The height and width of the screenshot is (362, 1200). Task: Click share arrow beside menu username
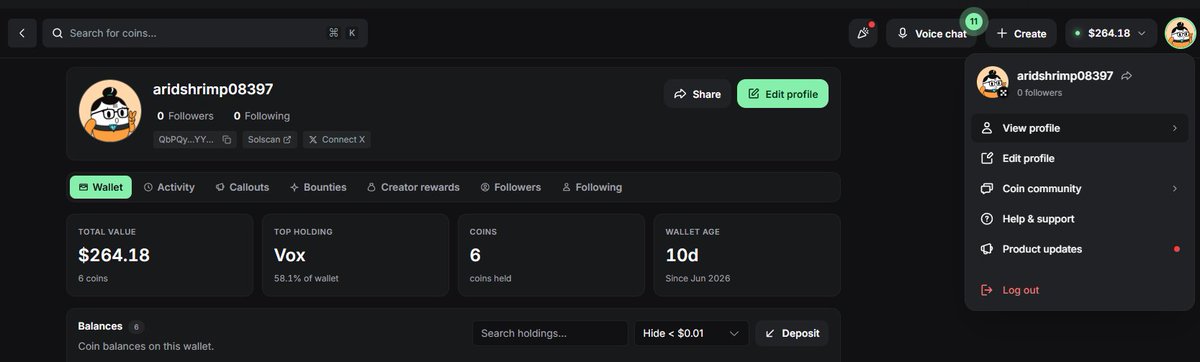[1126, 76]
